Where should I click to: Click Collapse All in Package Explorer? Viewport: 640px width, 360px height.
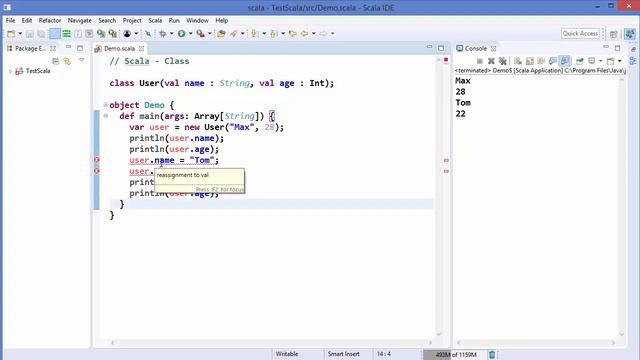pos(56,61)
